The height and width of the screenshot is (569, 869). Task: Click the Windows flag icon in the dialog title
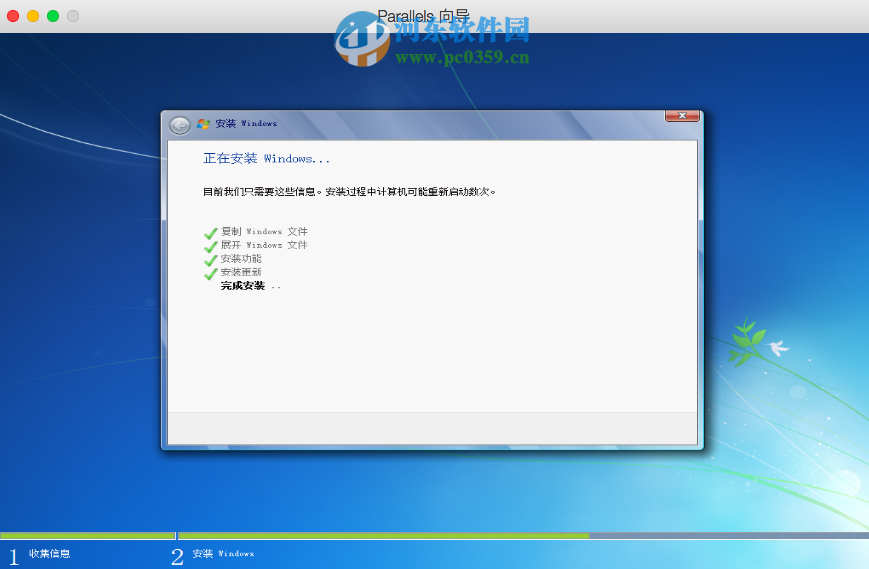(203, 124)
